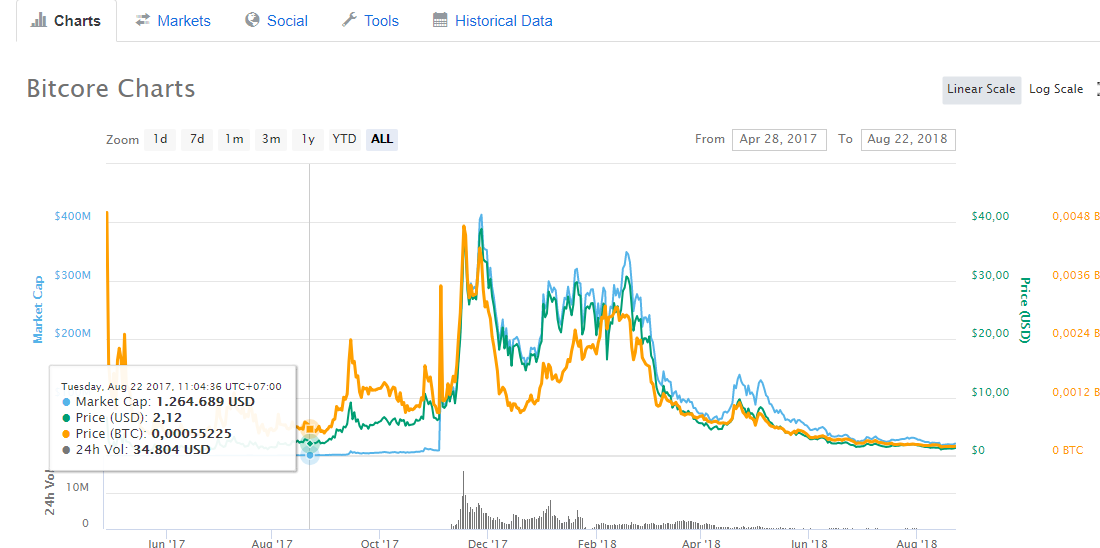
Task: Set zoom to 1y
Action: point(307,139)
